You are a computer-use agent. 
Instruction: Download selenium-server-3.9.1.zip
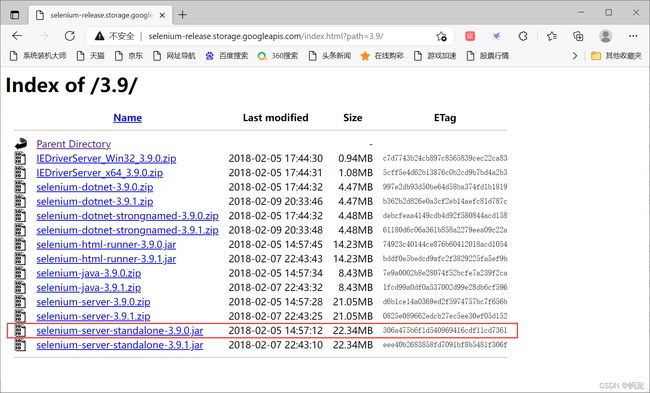click(93, 316)
